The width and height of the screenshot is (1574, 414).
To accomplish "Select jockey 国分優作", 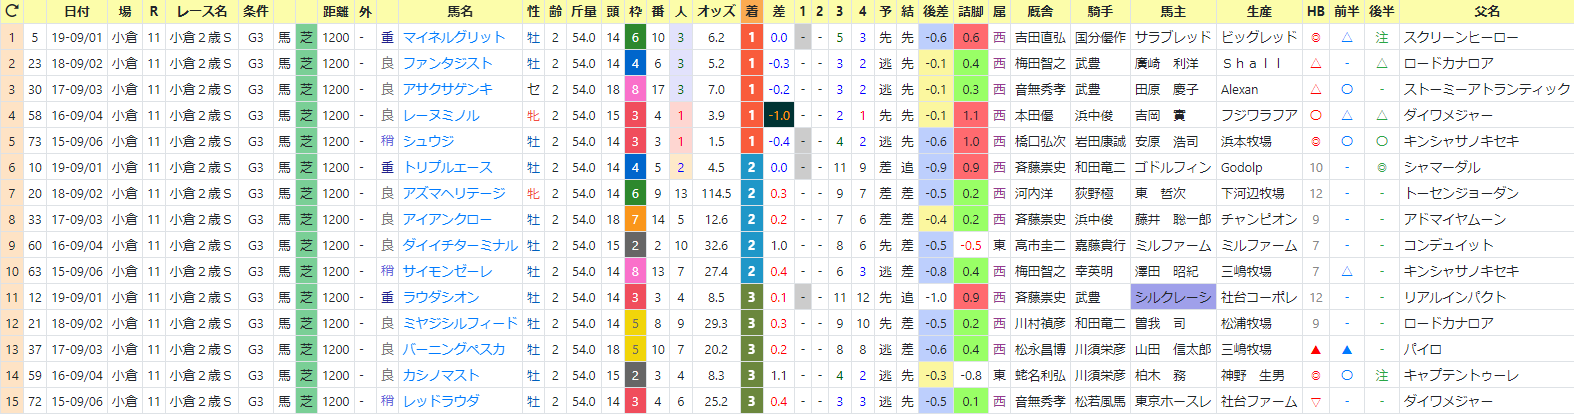I will tap(1100, 37).
